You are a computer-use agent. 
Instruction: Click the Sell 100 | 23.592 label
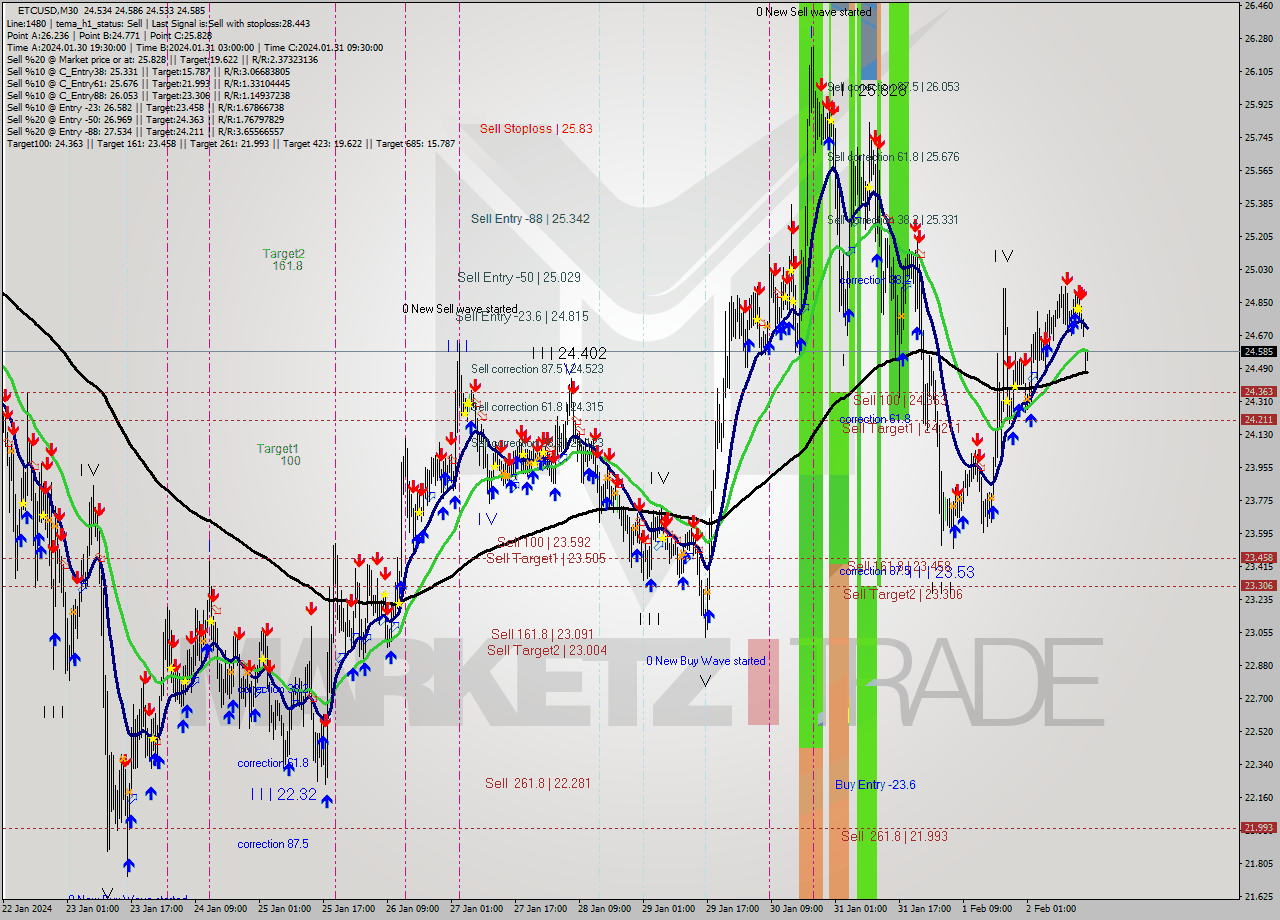pos(543,543)
